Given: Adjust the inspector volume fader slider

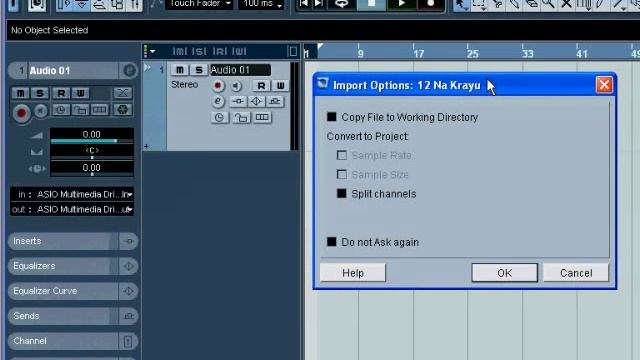Looking at the screenshot, I should click(92, 141).
